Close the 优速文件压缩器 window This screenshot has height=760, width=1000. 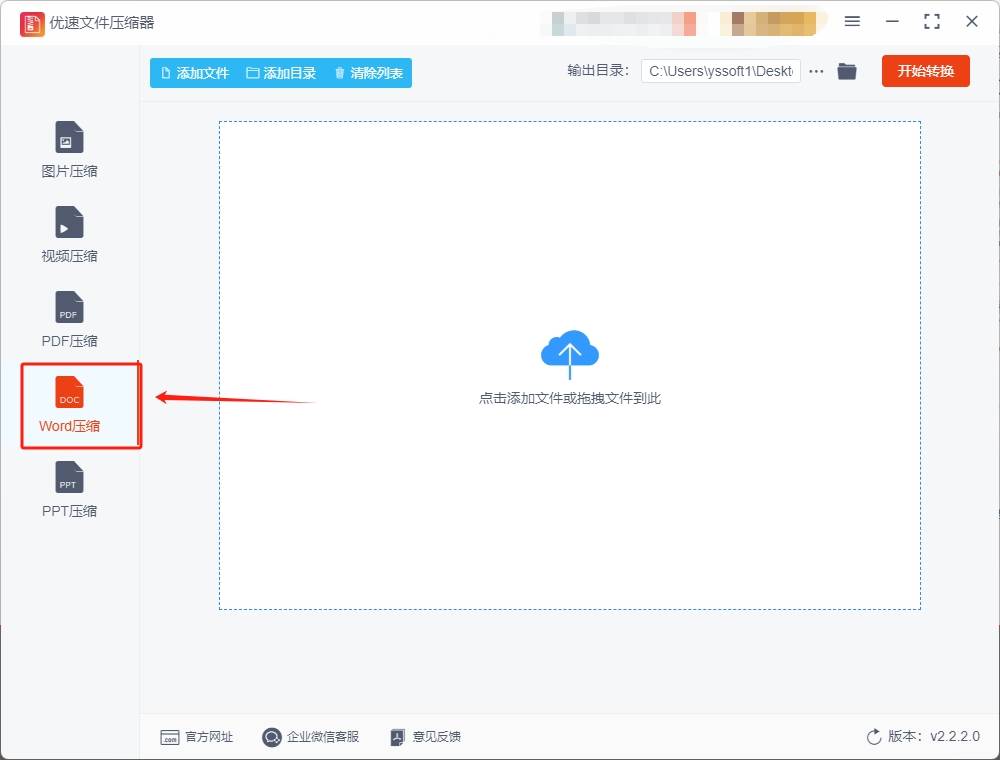coord(972,22)
